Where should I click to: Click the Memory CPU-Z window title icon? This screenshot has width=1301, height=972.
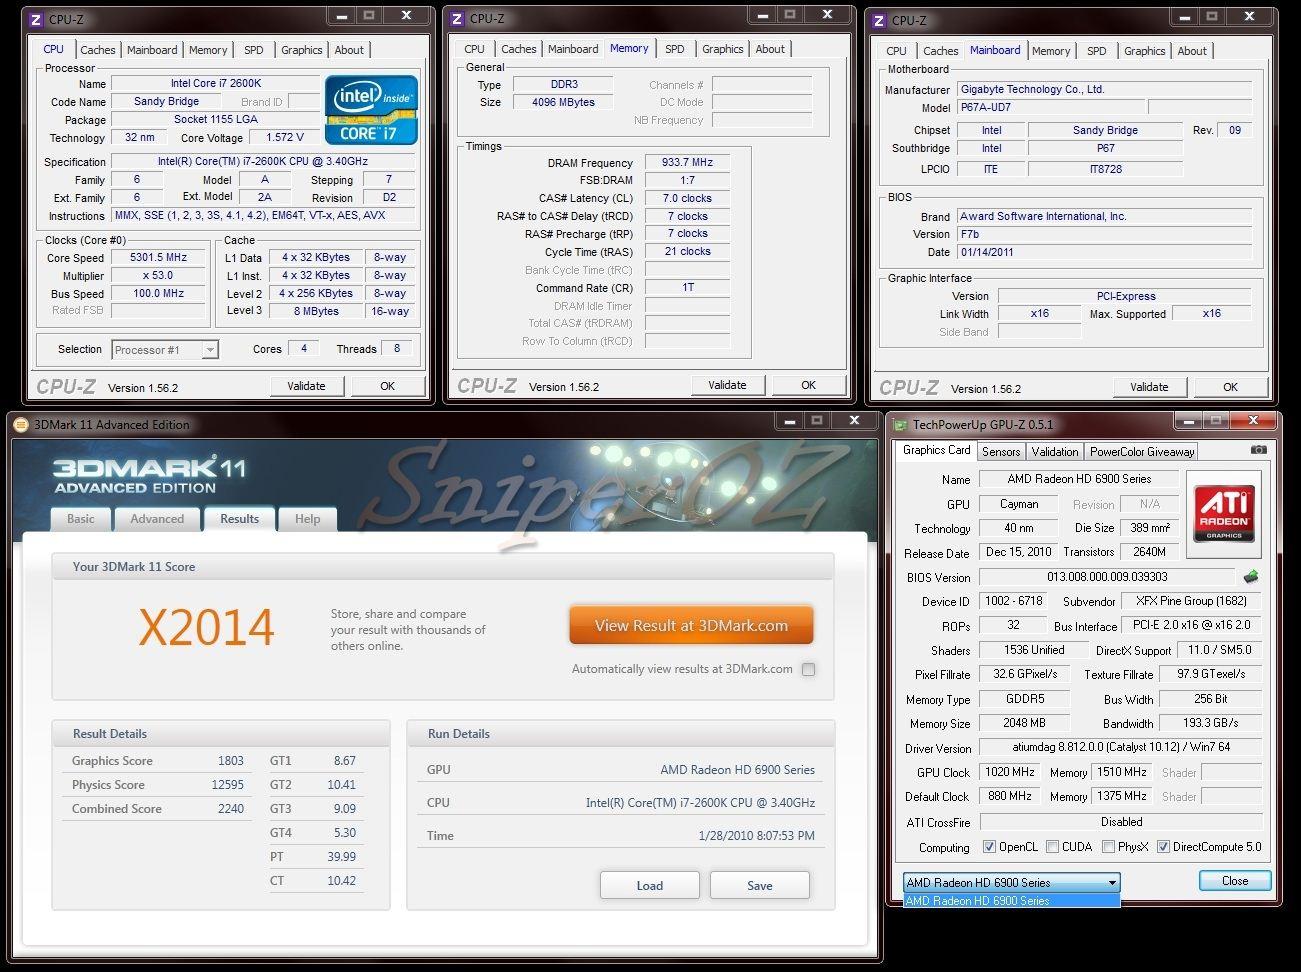coord(457,19)
